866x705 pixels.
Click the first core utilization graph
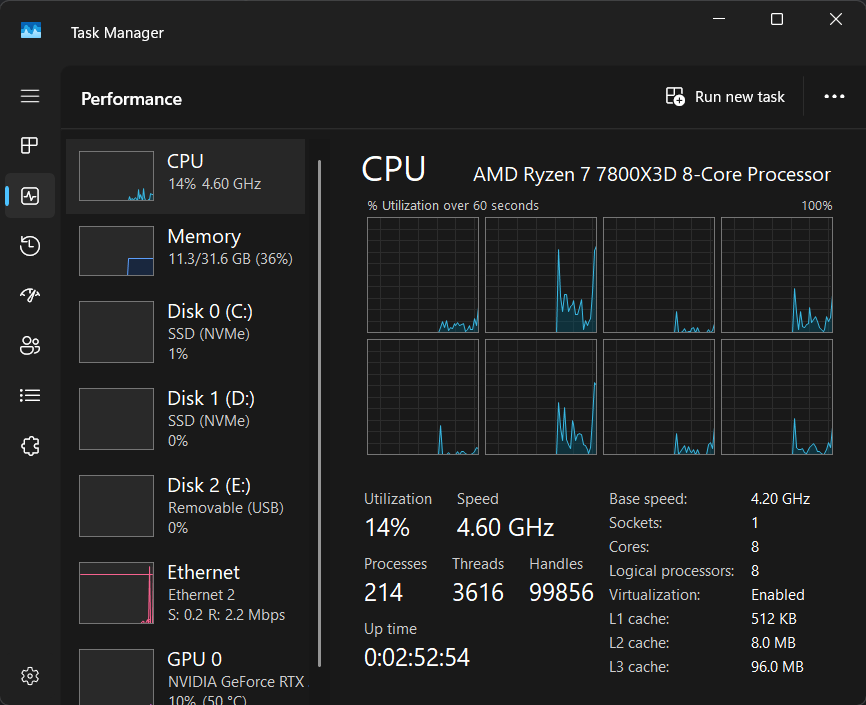423,275
